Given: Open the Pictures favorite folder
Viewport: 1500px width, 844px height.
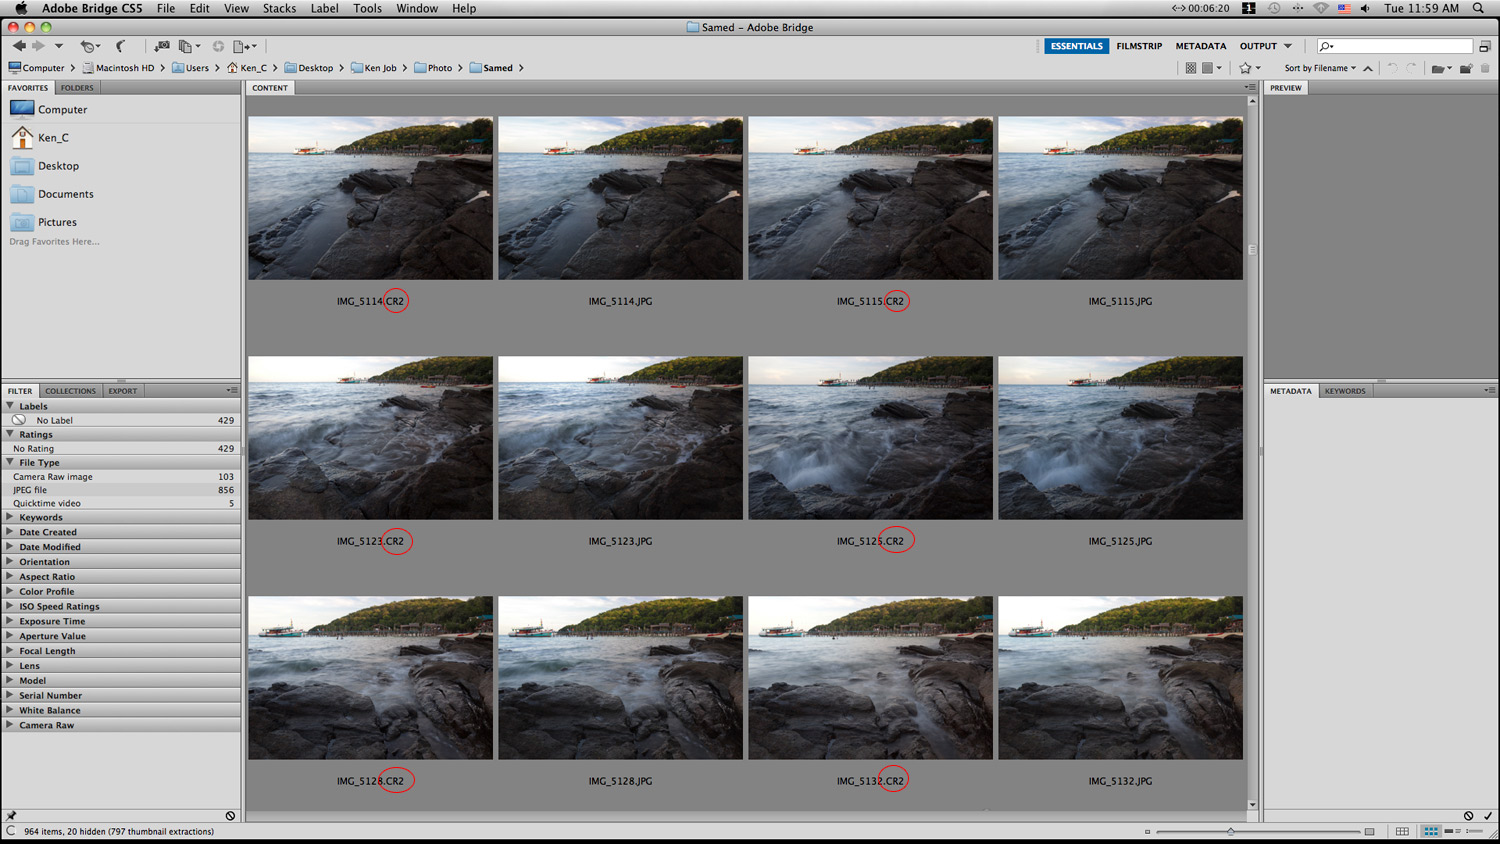Looking at the screenshot, I should tap(57, 222).
